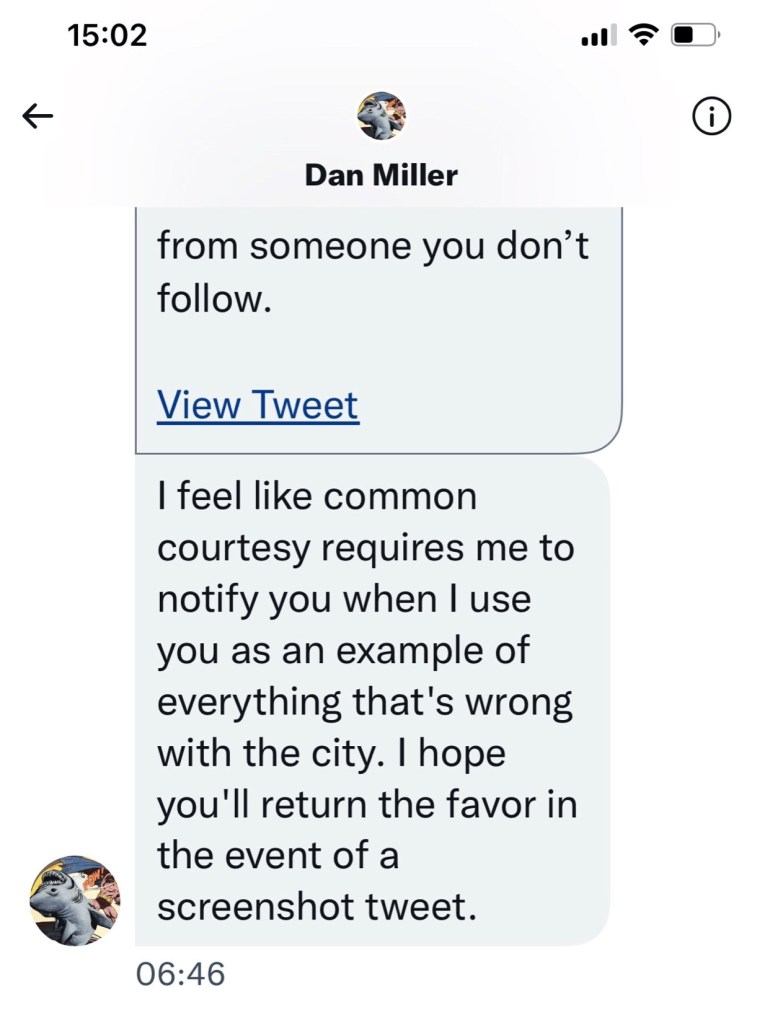Tap the battery indicator in status bar
The height and width of the screenshot is (1023, 770).
coord(695,36)
